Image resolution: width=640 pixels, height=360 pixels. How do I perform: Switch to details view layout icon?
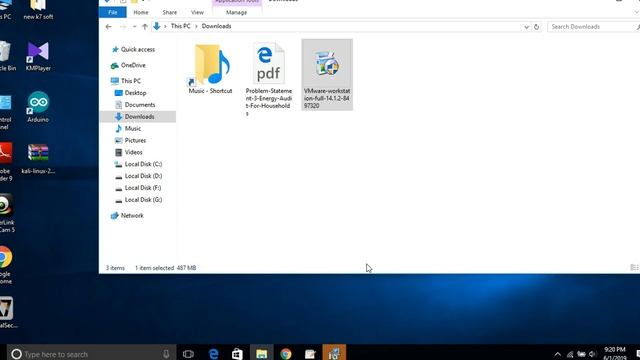pos(633,267)
